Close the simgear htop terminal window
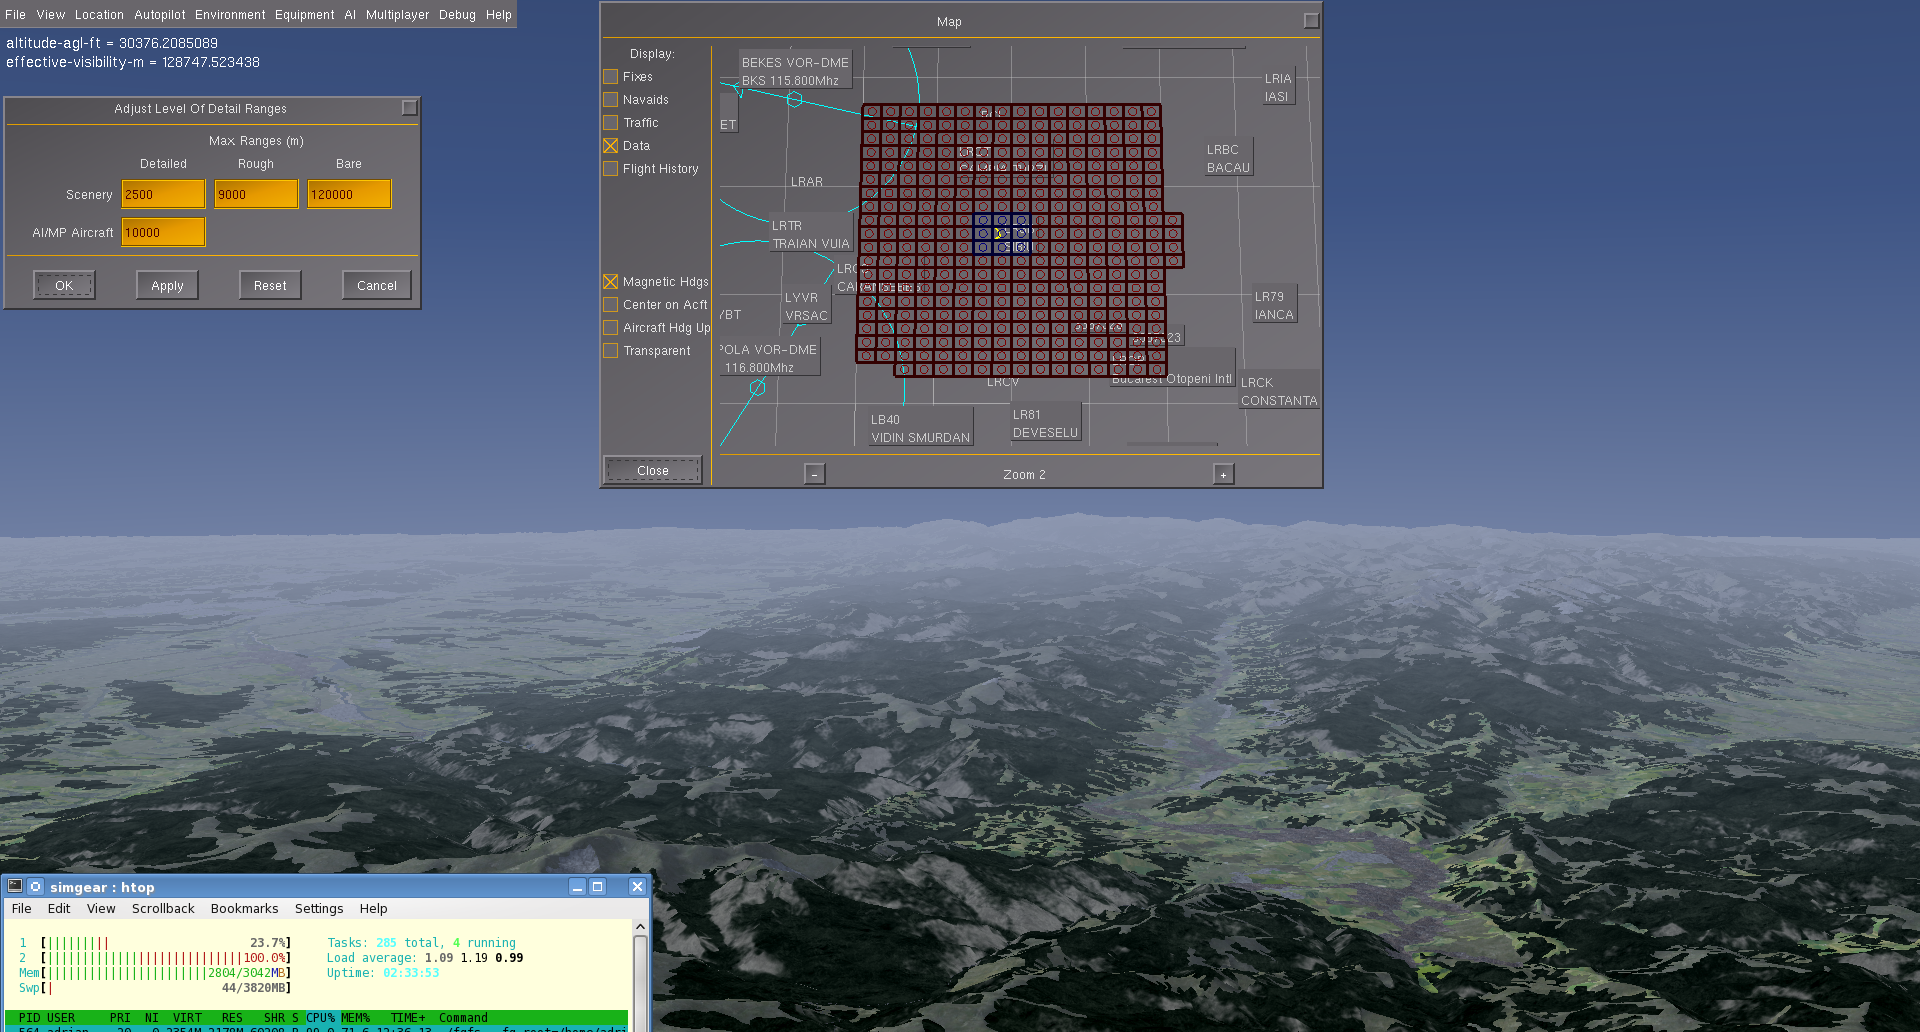The image size is (1920, 1032). [x=637, y=886]
